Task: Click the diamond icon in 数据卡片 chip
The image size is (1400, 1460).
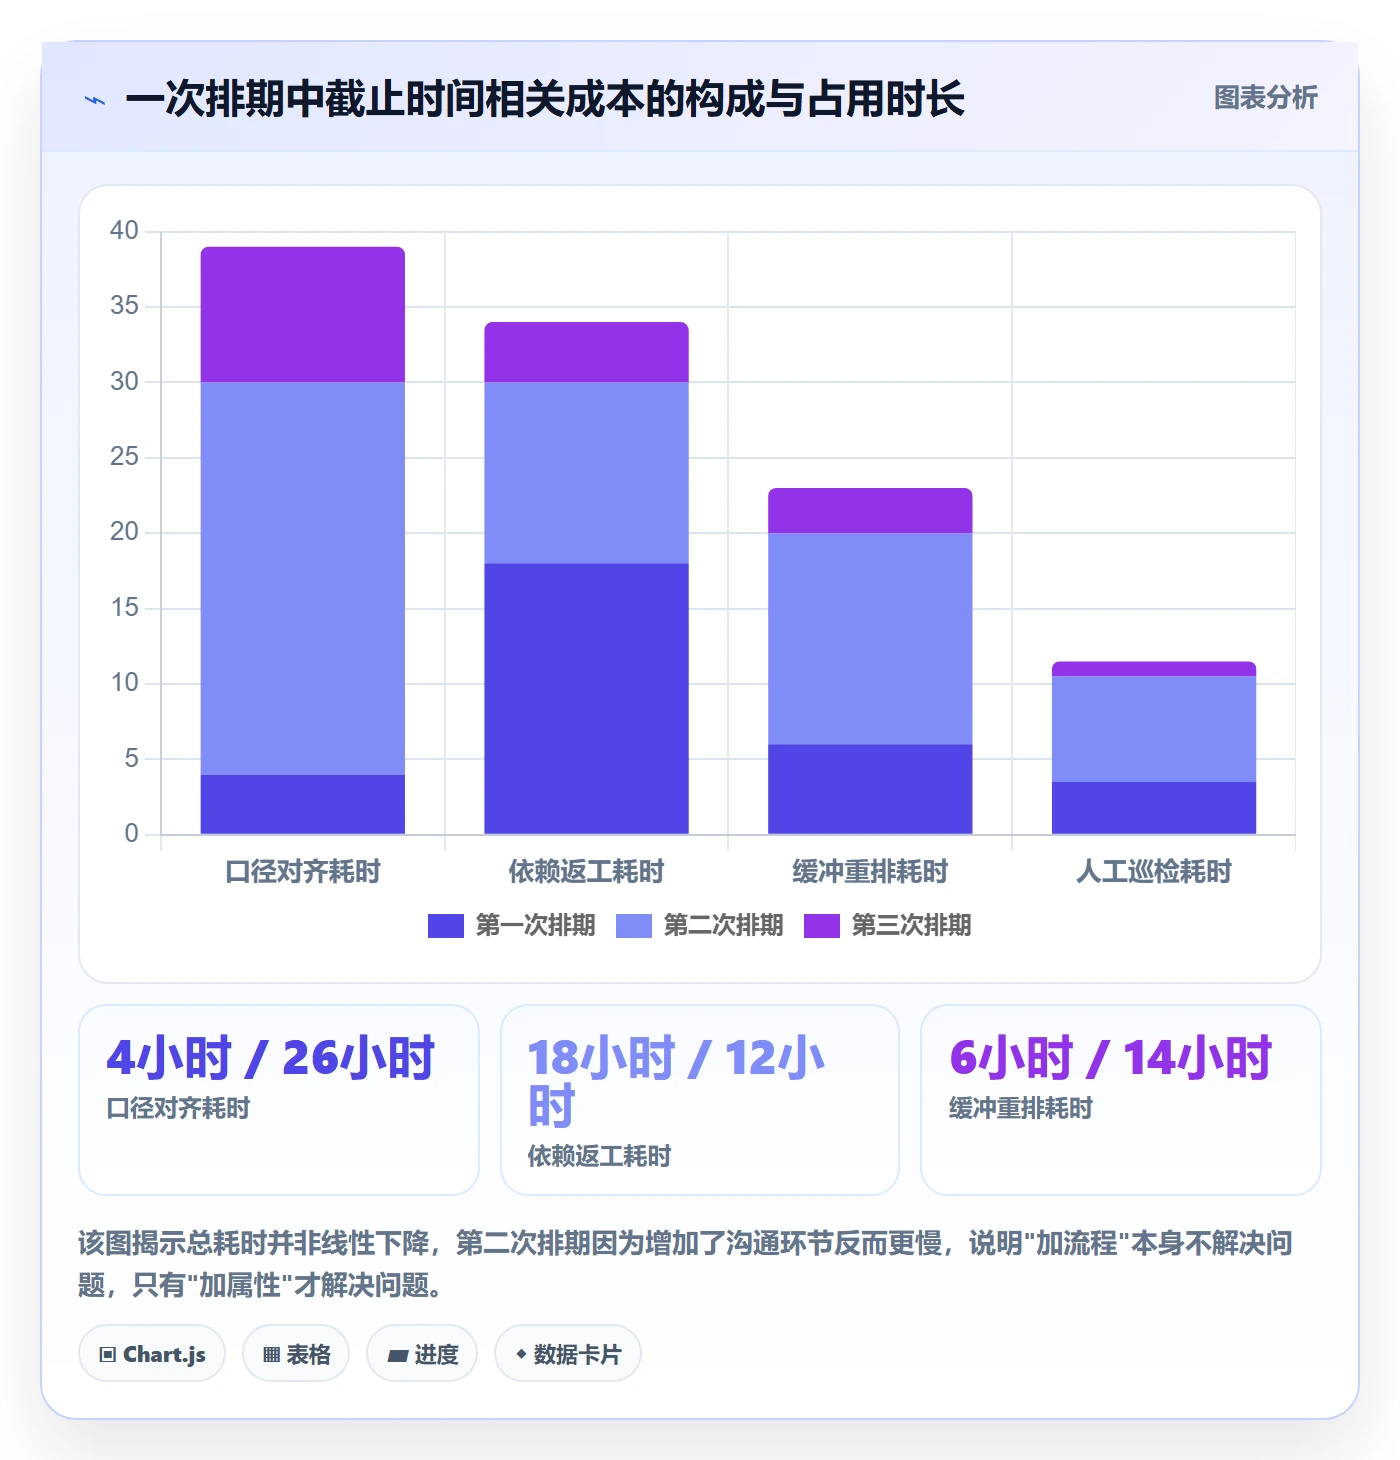Action: click(x=521, y=1354)
